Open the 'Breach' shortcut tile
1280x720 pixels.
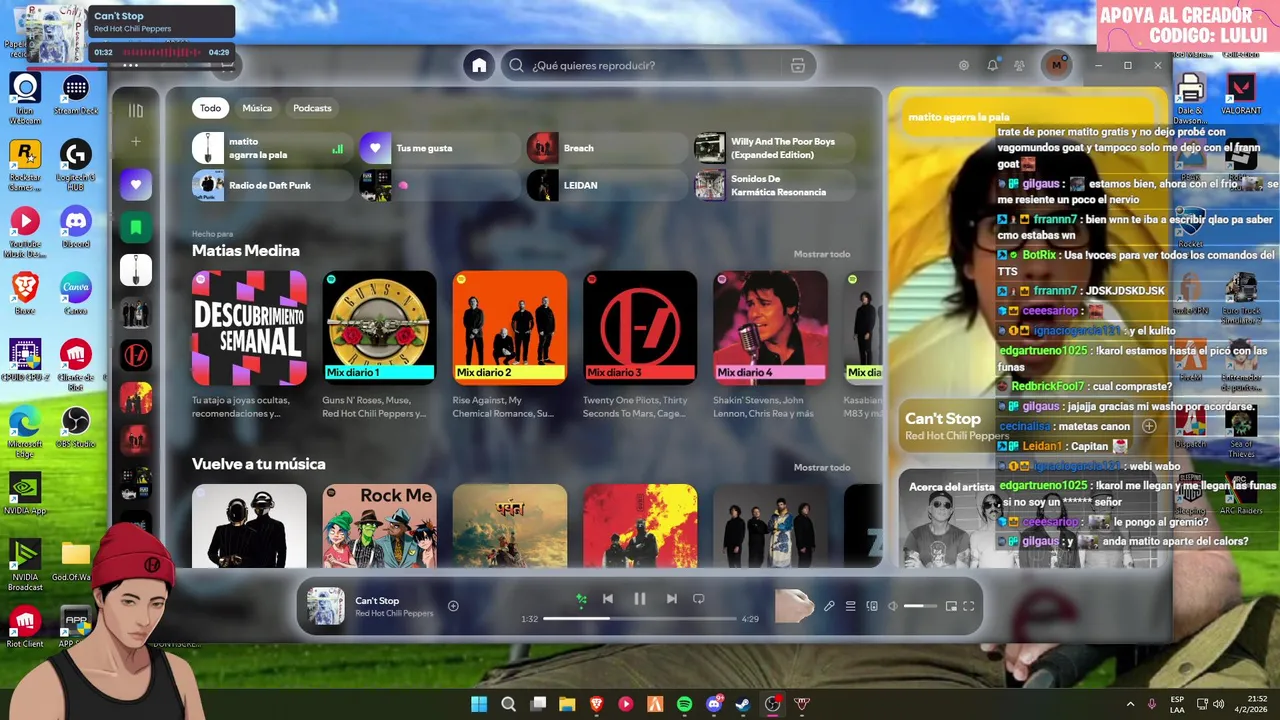607,148
